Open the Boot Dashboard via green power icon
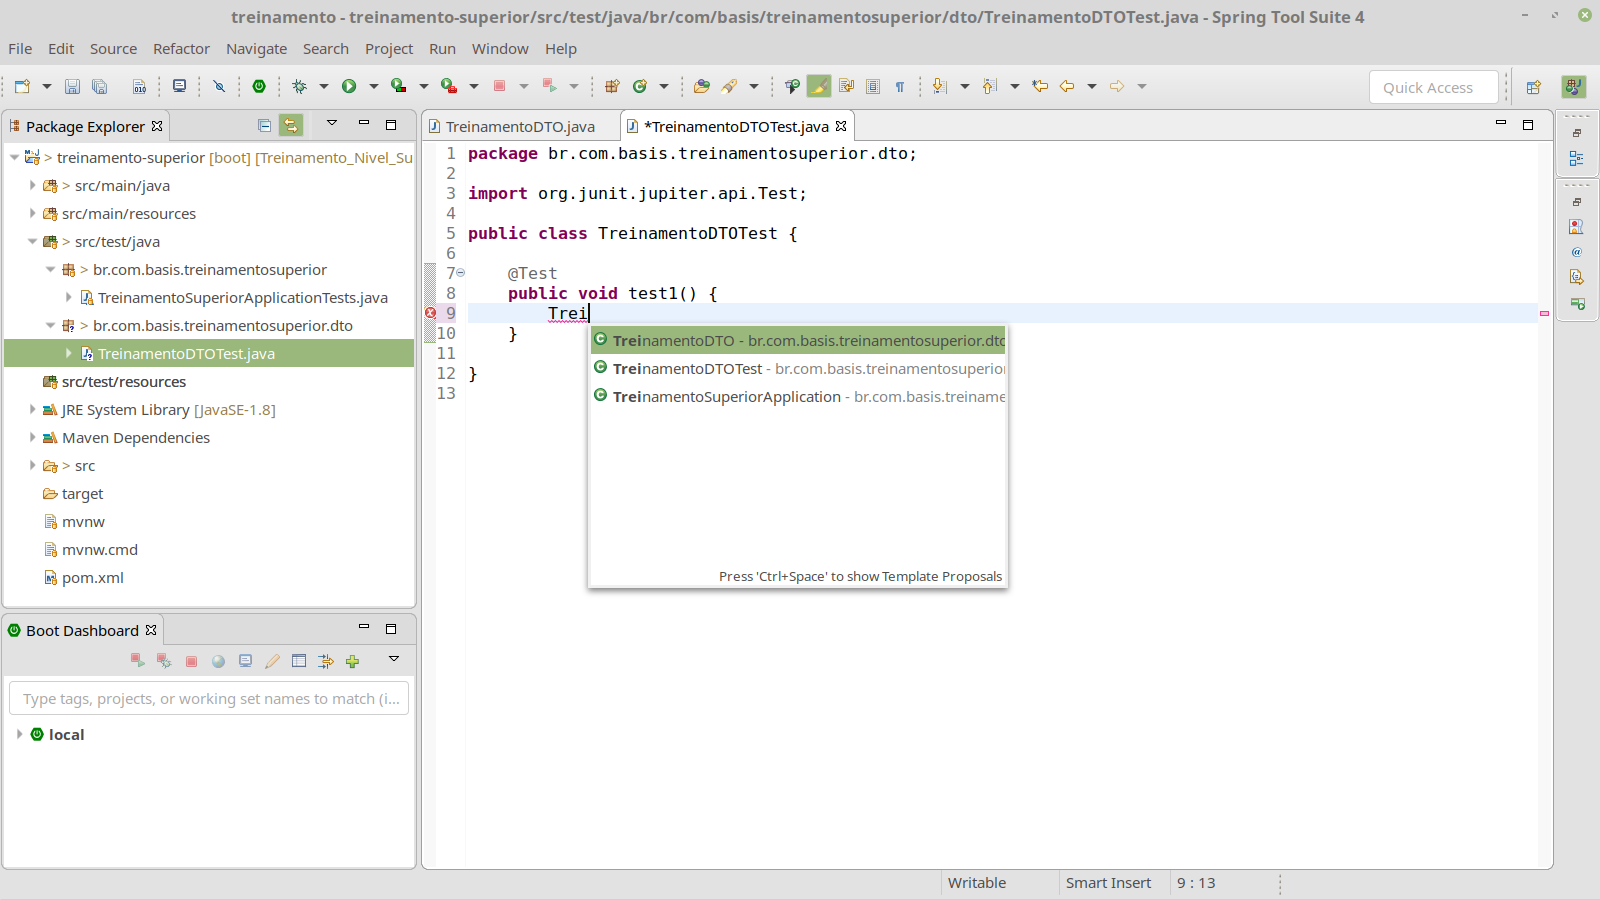Viewport: 1600px width, 900px height. [x=259, y=87]
